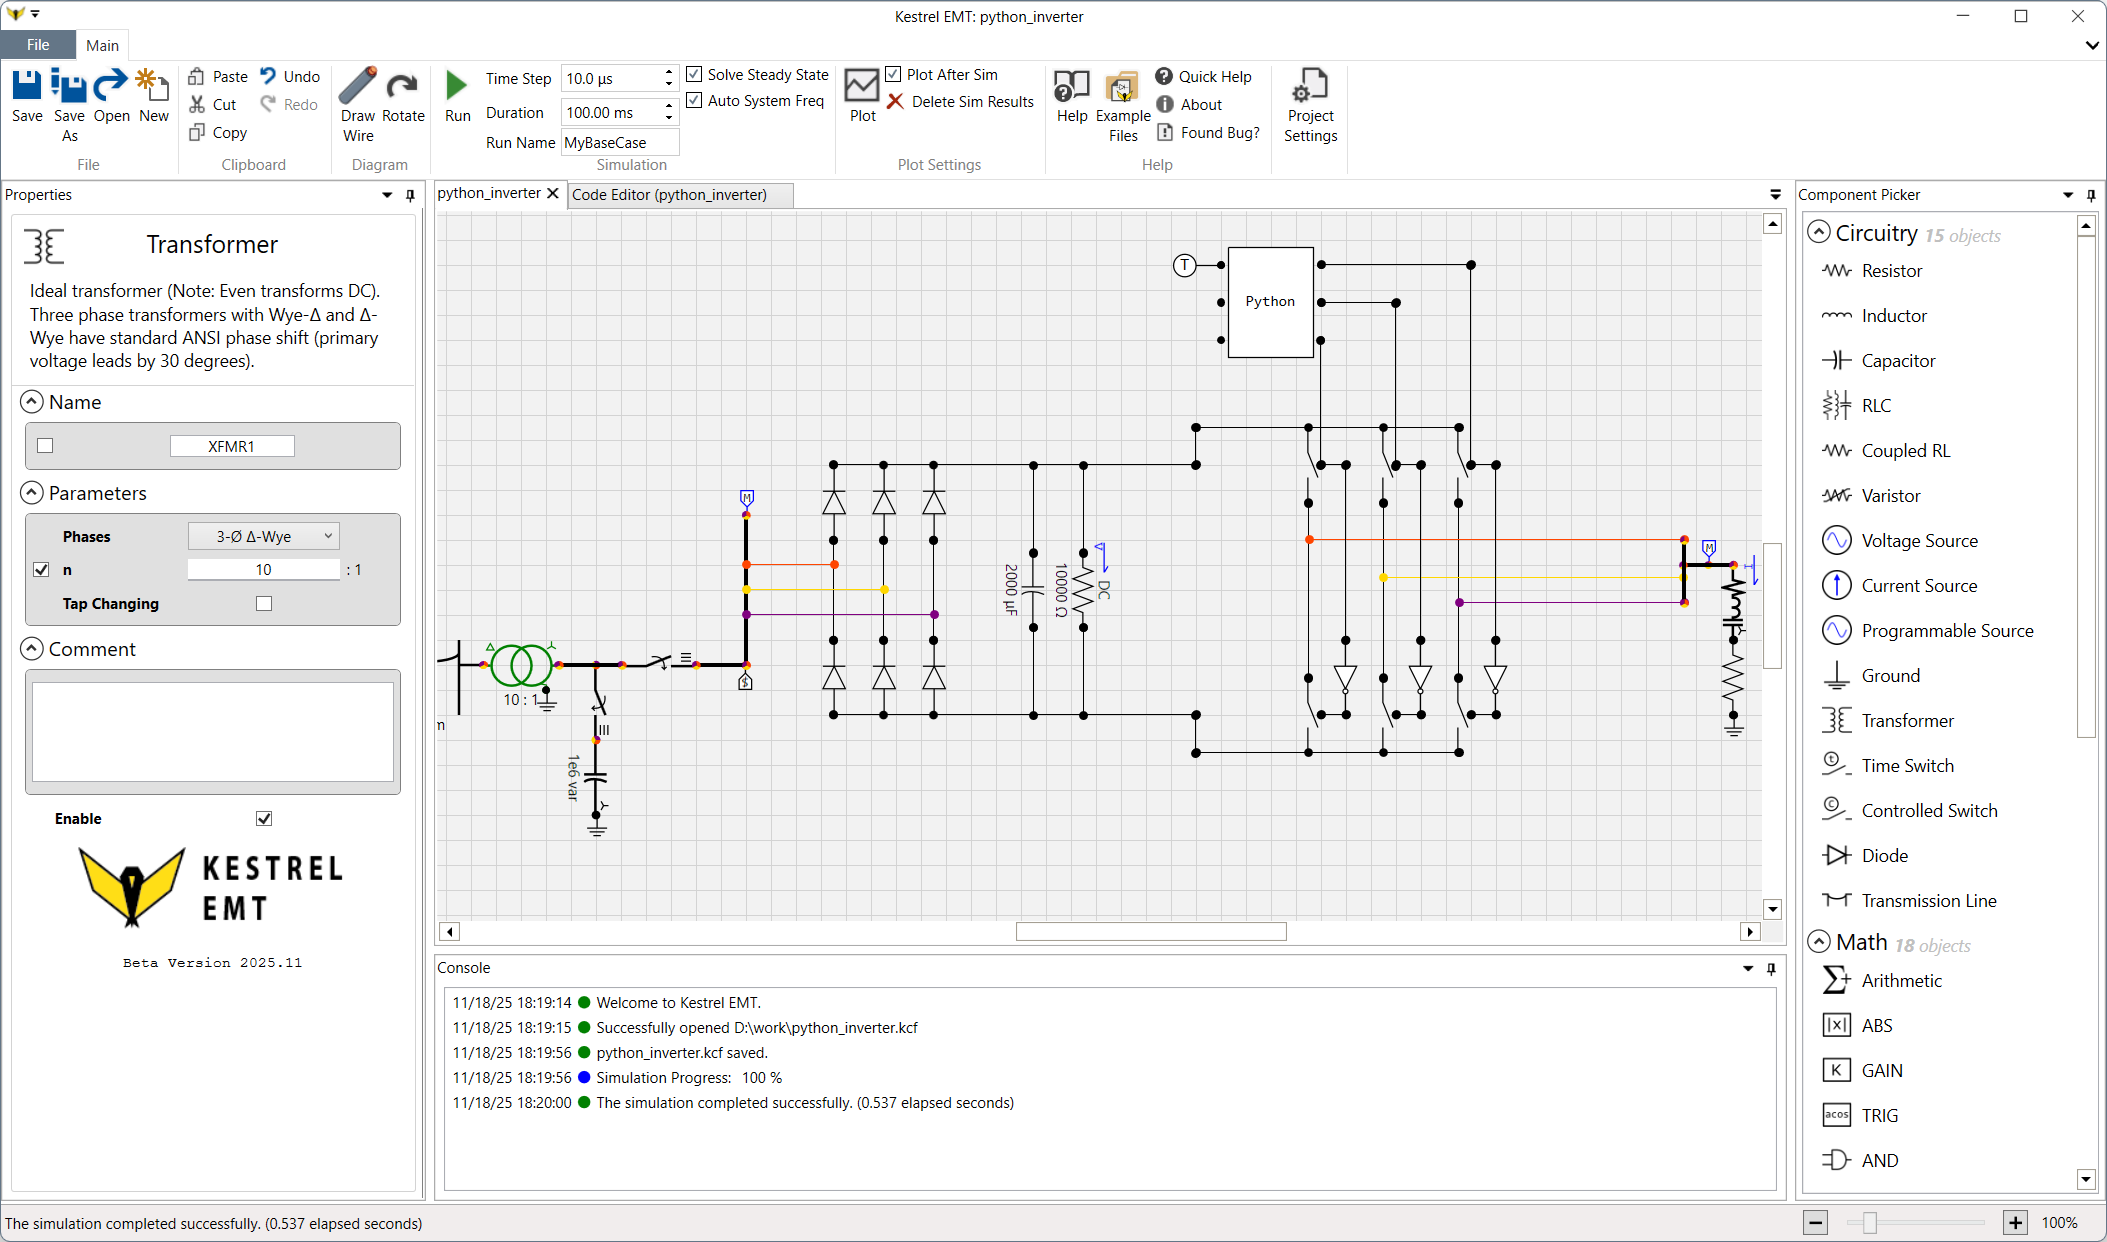The height and width of the screenshot is (1242, 2107).
Task: Click the Run Name input field
Action: coord(620,142)
